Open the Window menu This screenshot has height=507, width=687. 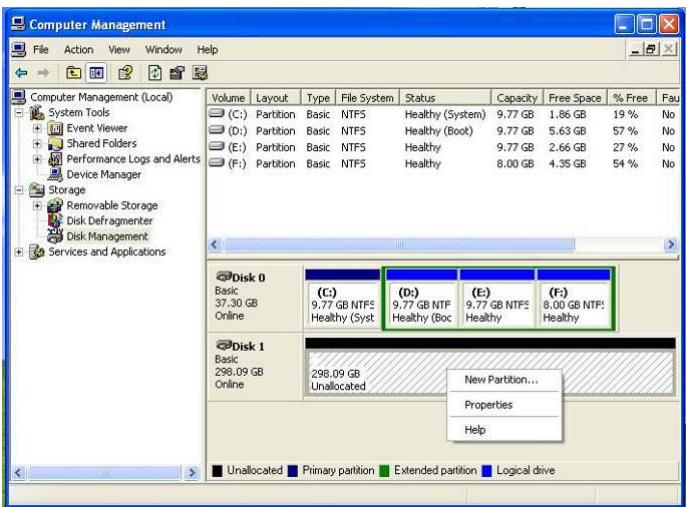[163, 50]
